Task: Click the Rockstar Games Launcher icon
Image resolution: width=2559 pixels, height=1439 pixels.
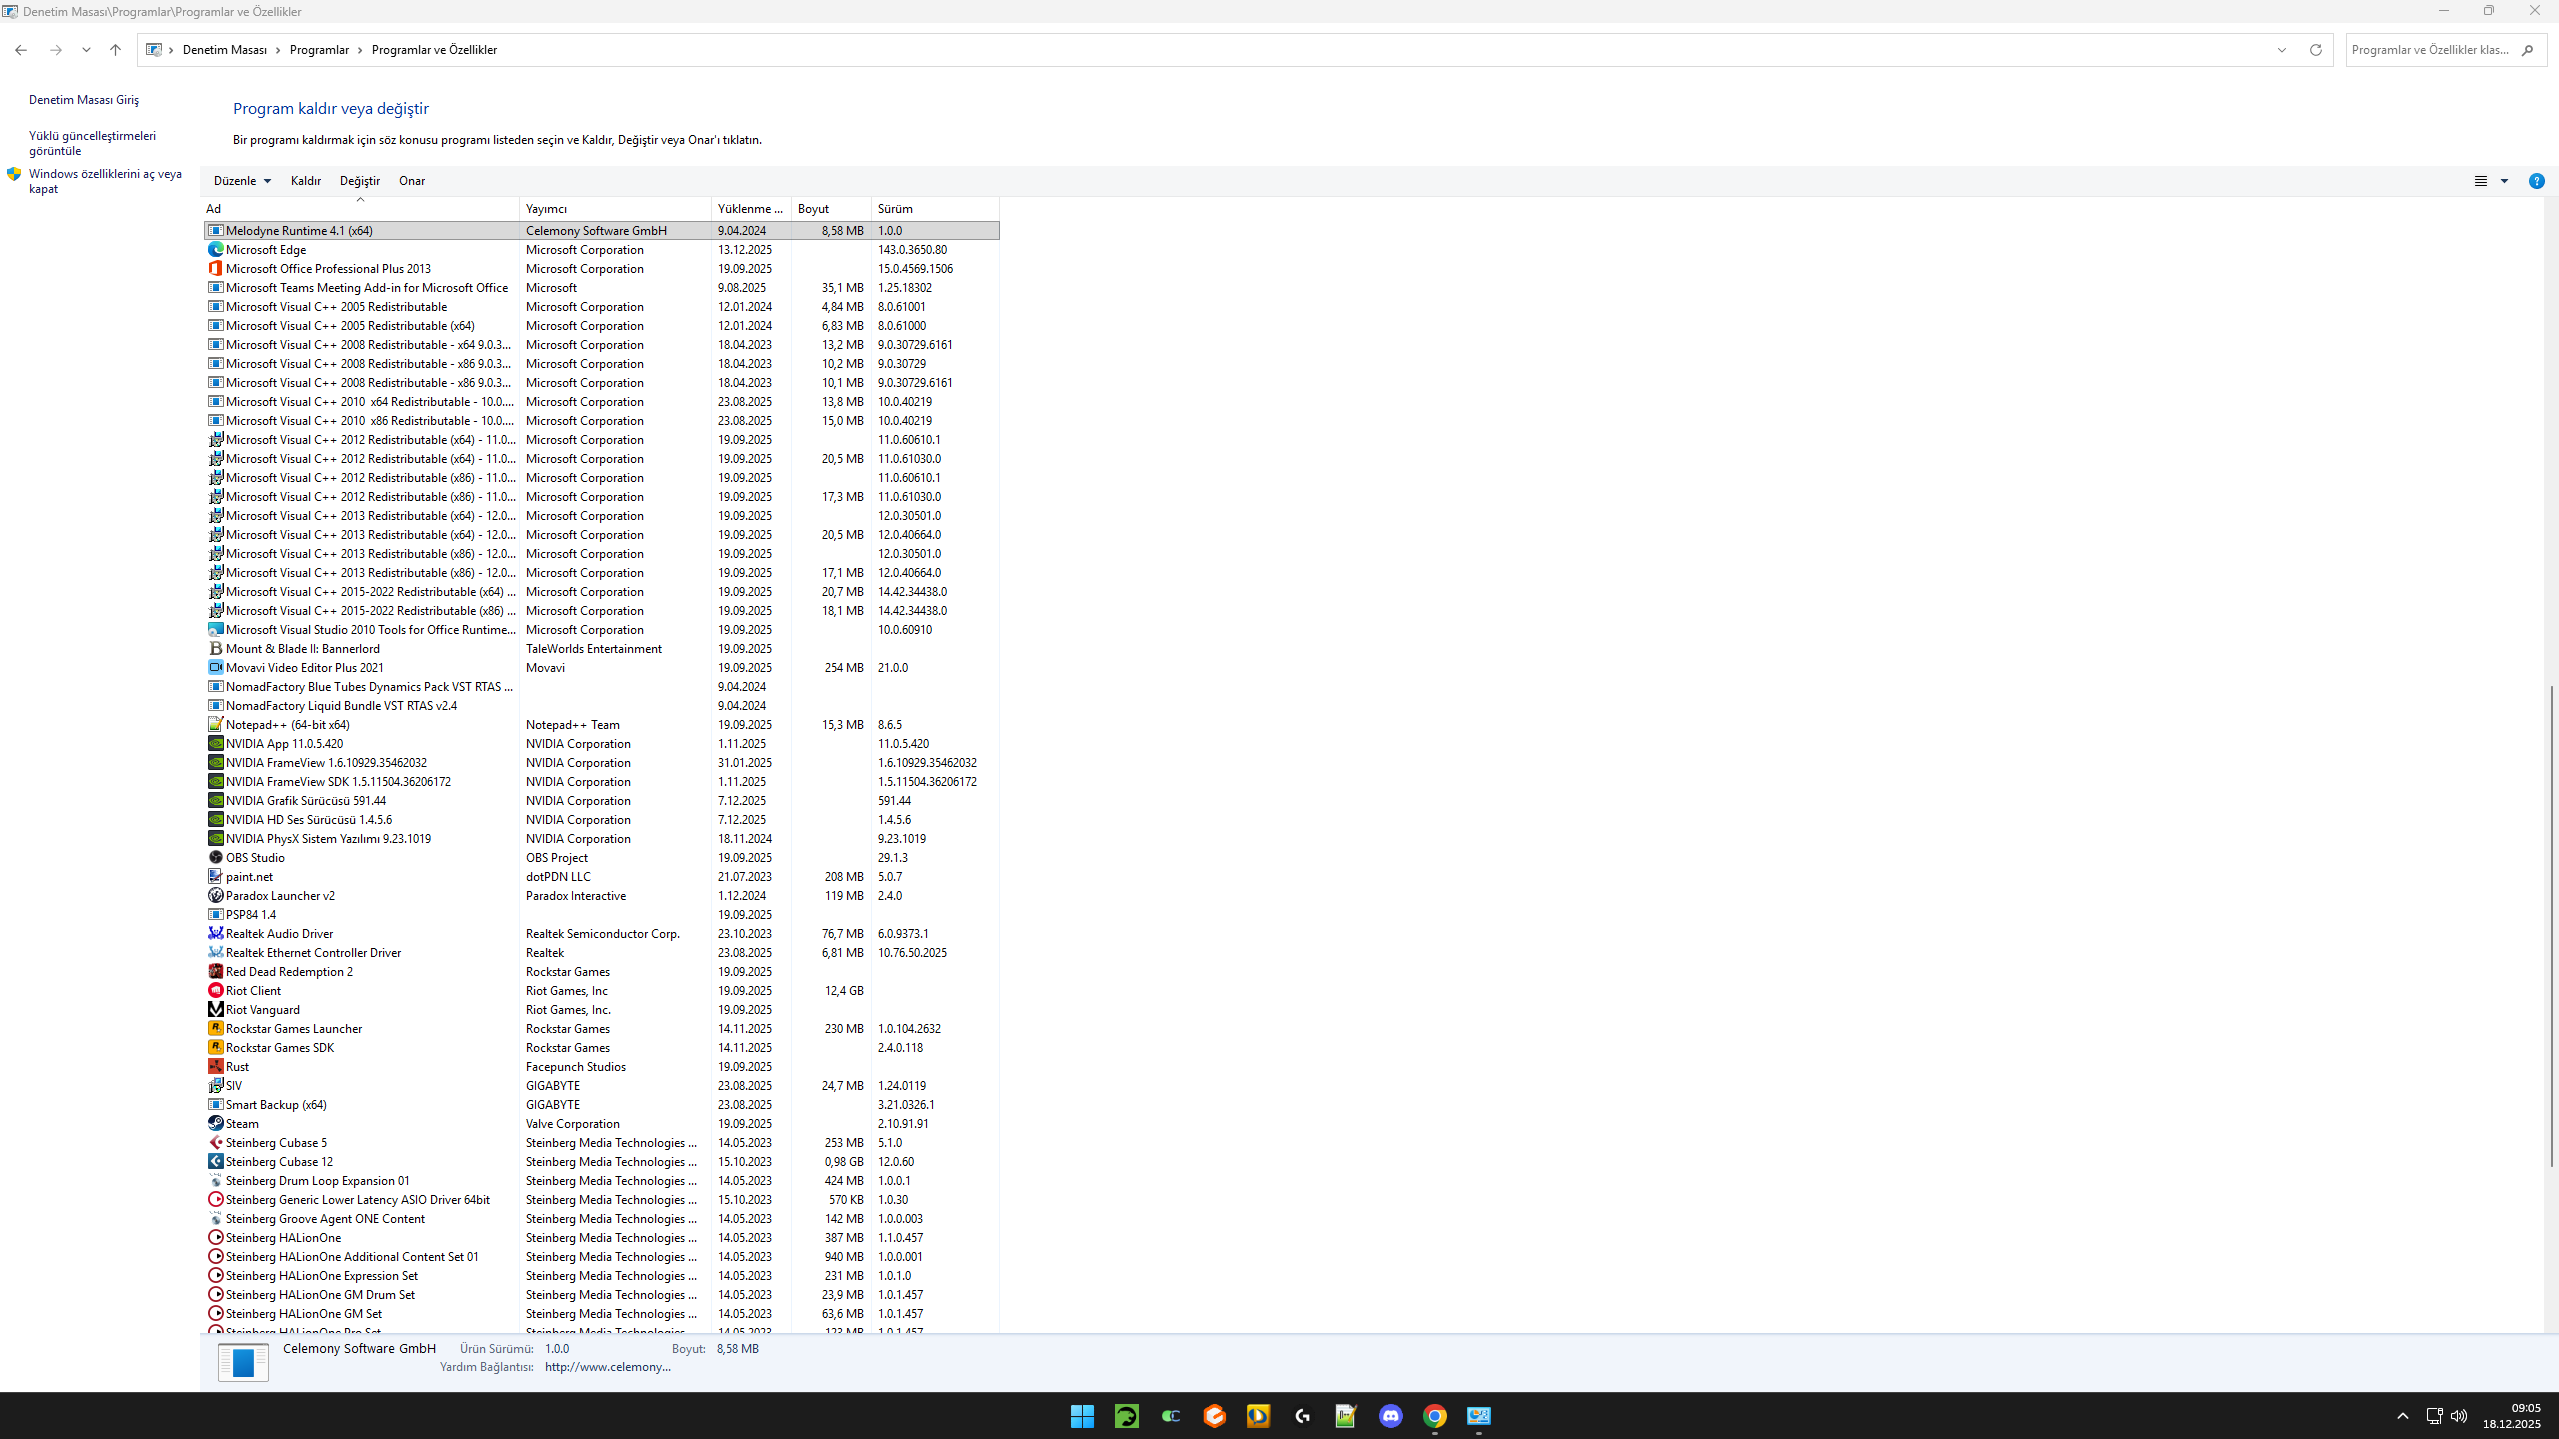Action: pyautogui.click(x=215, y=1029)
